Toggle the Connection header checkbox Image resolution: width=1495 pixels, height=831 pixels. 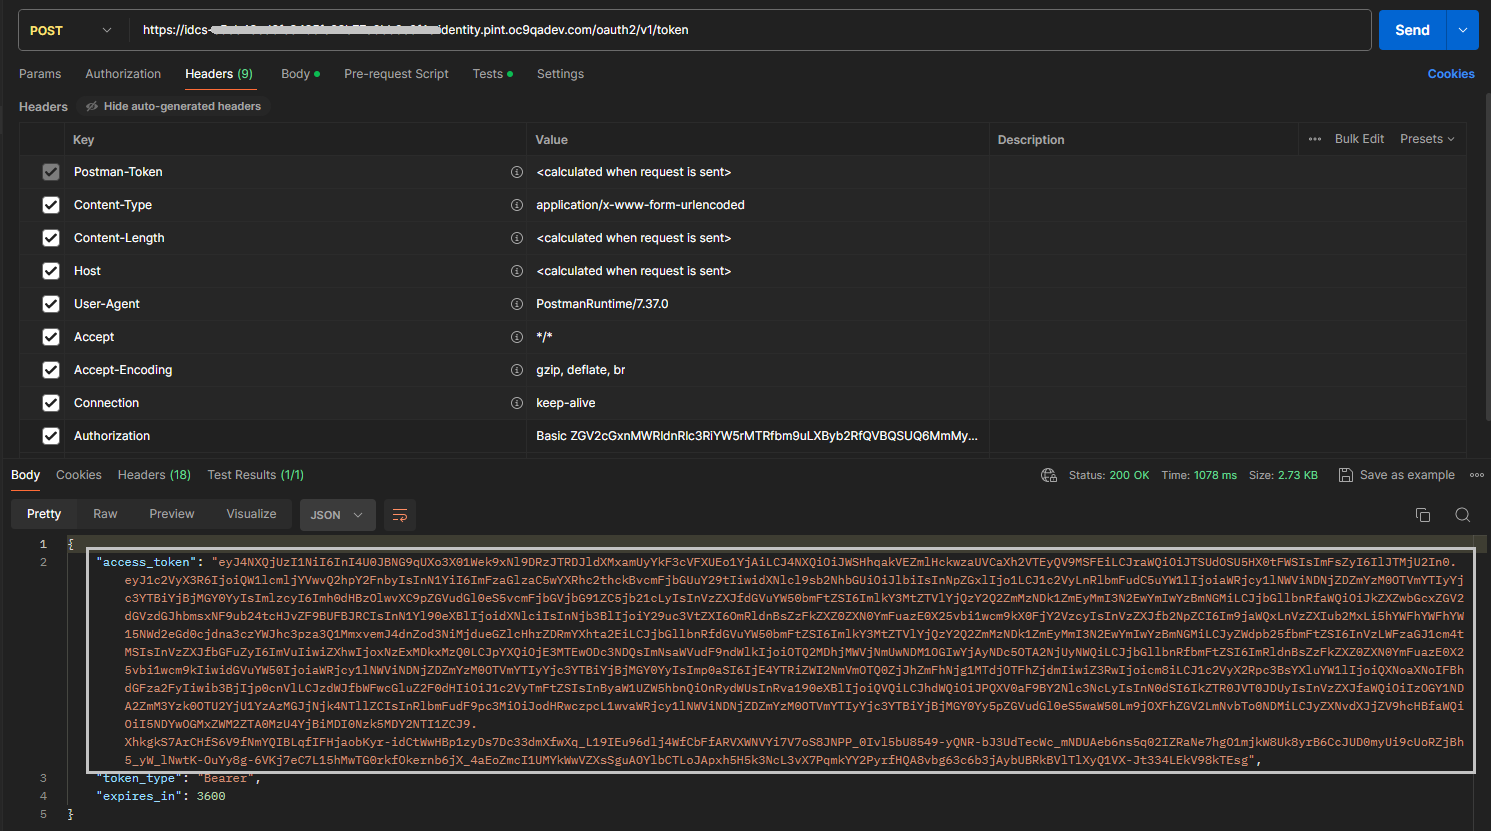tap(51, 403)
